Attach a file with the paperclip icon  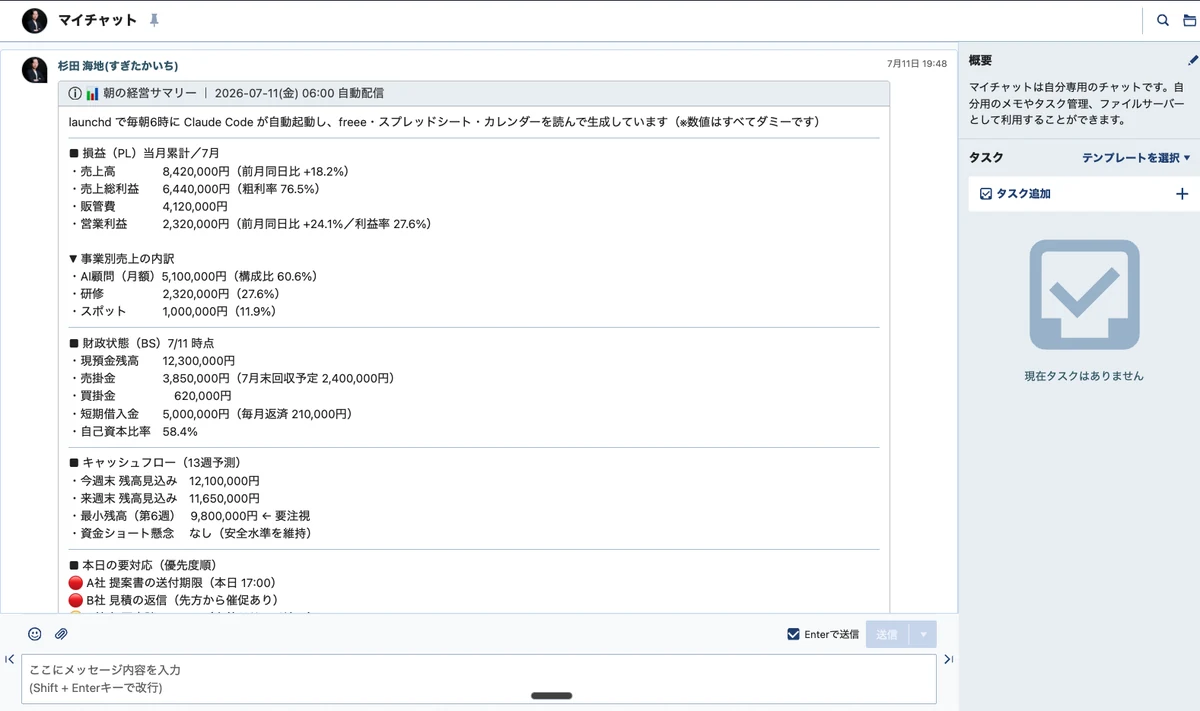click(x=61, y=634)
